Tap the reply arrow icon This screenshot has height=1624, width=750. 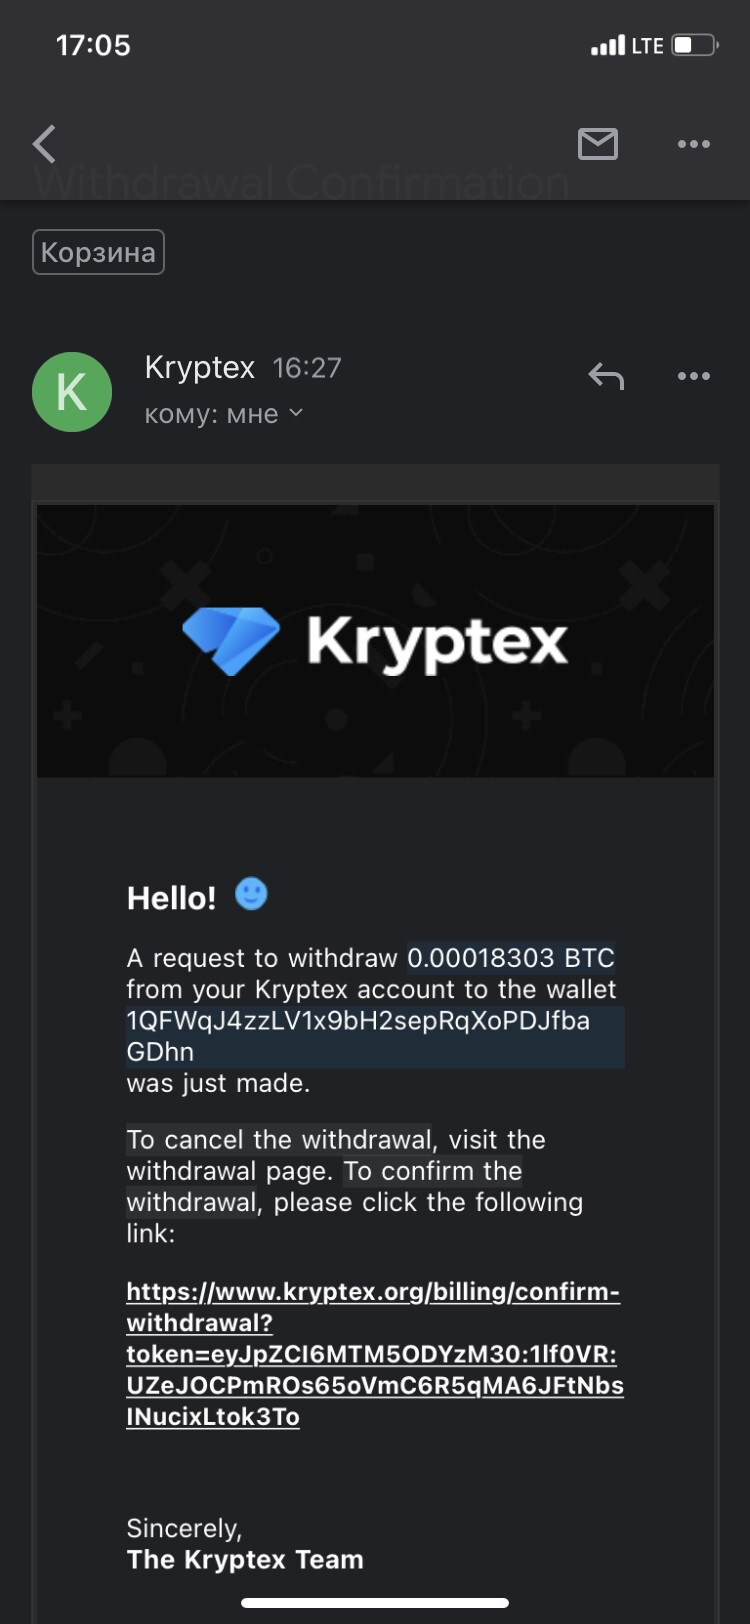pyautogui.click(x=606, y=377)
